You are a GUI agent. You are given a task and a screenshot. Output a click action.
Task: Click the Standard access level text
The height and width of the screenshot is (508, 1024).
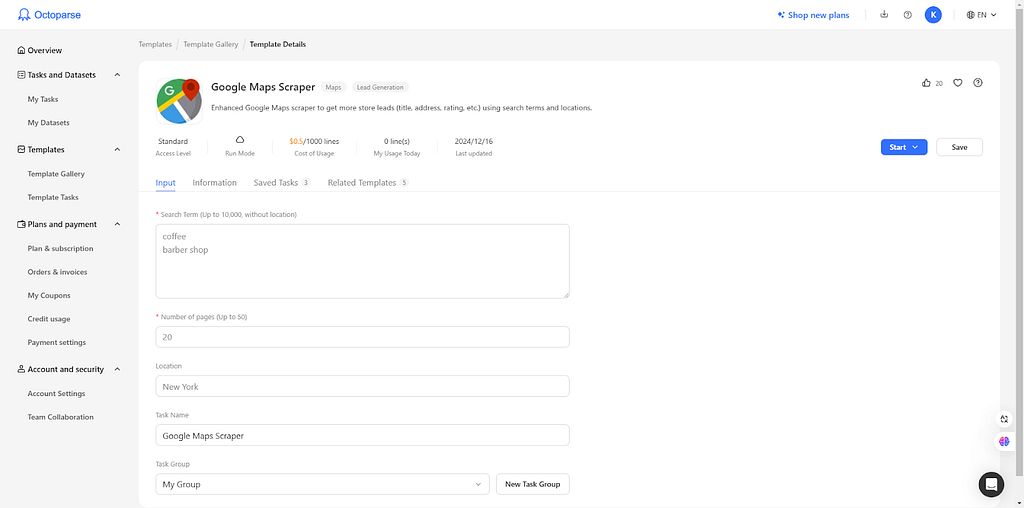point(173,141)
